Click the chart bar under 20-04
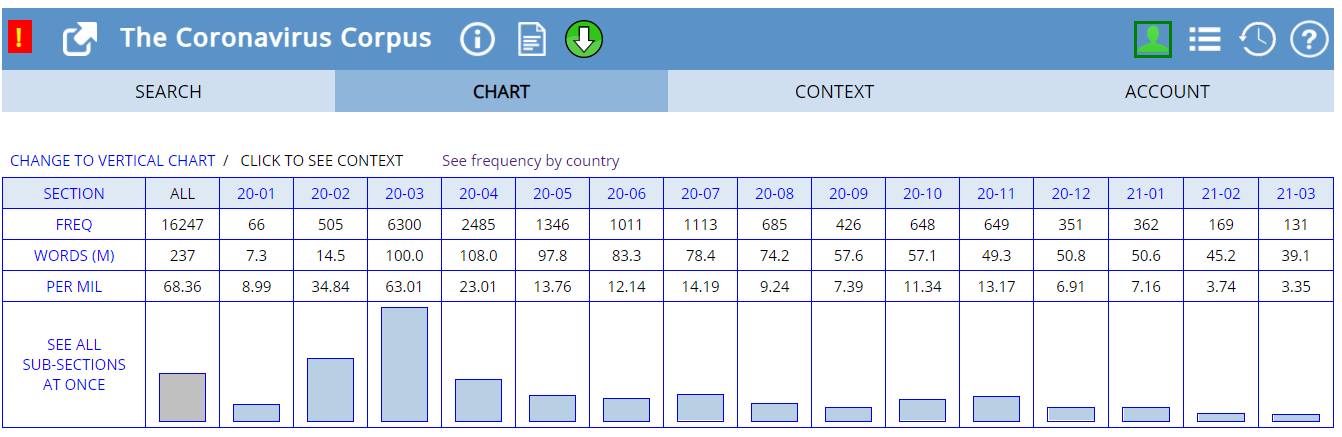Viewport: 1342px width, 437px height. pos(478,400)
